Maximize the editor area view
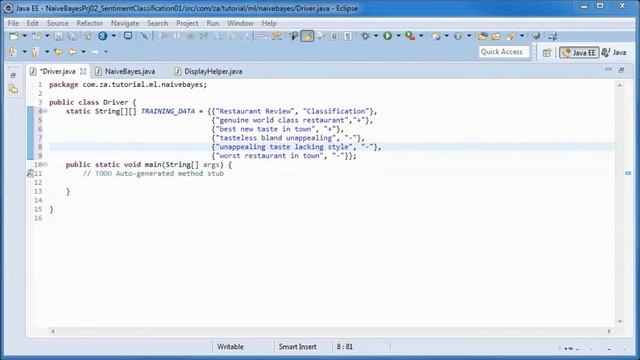Image resolution: width=640 pixels, height=360 pixels. pos(621,70)
